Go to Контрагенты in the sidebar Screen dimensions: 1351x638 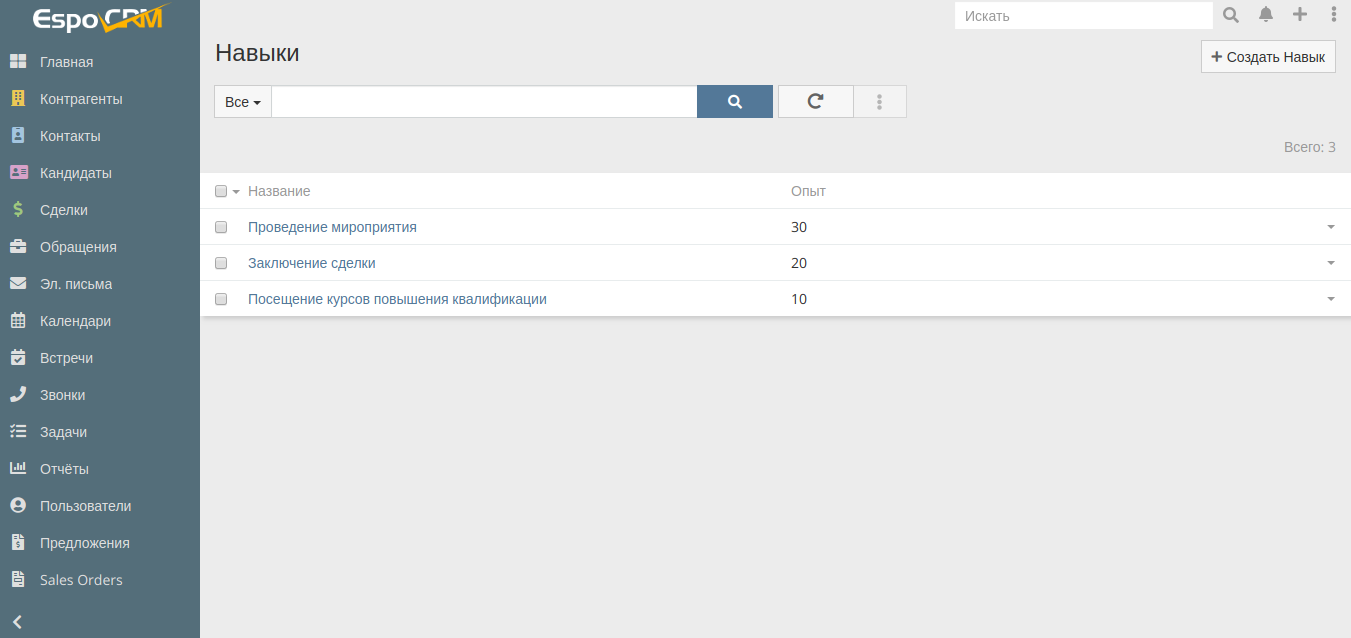click(81, 99)
